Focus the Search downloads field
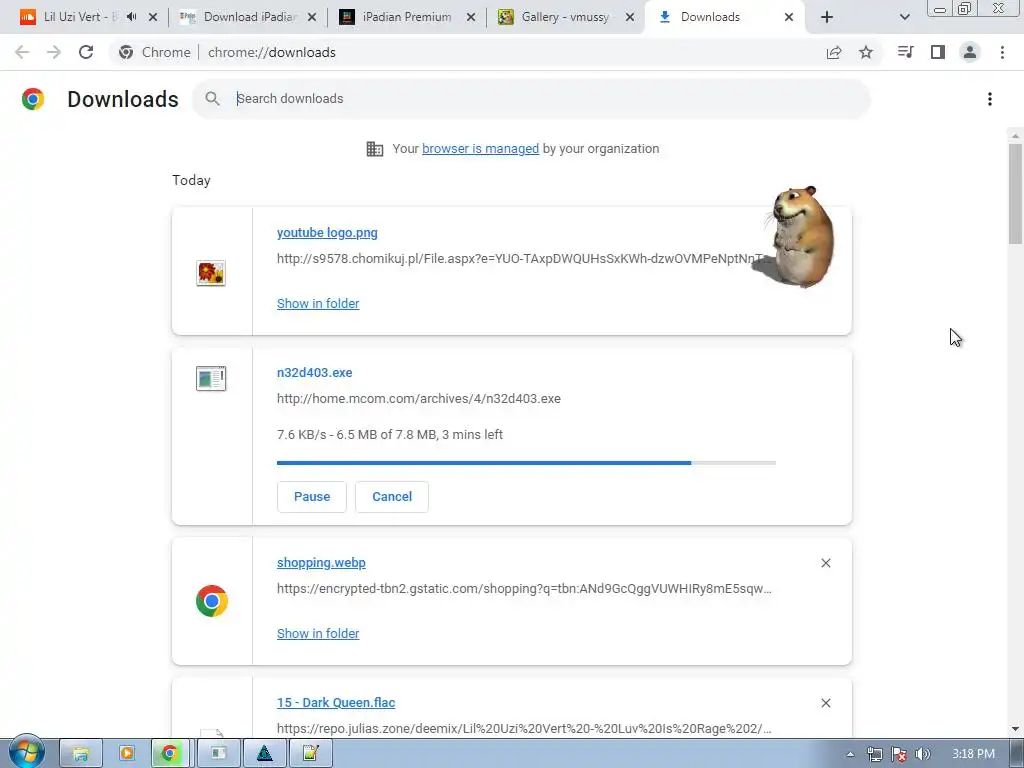This screenshot has width=1024, height=768. [x=531, y=99]
